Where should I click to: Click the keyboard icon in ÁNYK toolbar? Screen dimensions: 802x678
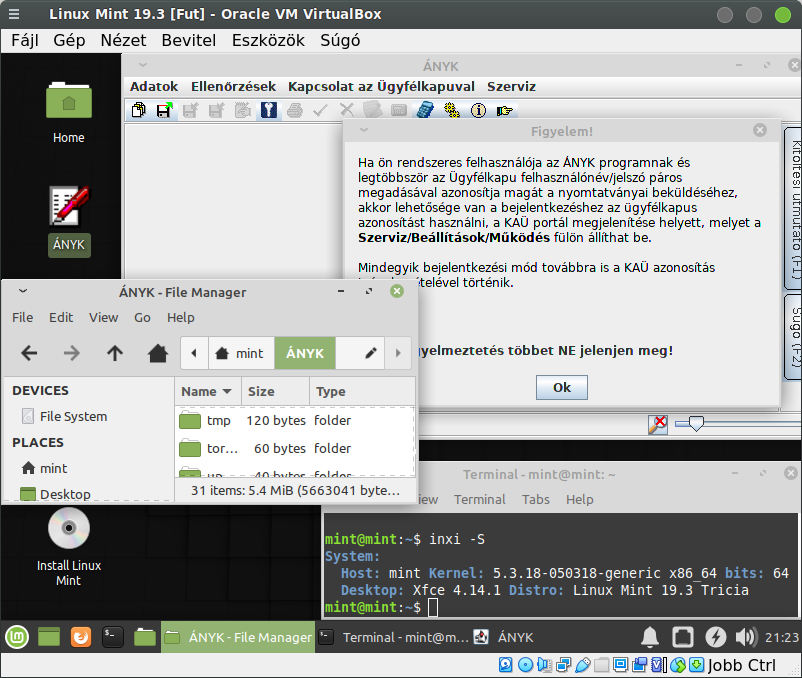click(399, 110)
